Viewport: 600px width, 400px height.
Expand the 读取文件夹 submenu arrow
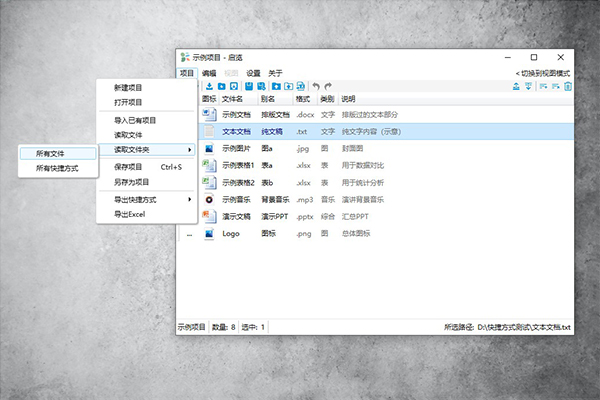(x=189, y=150)
